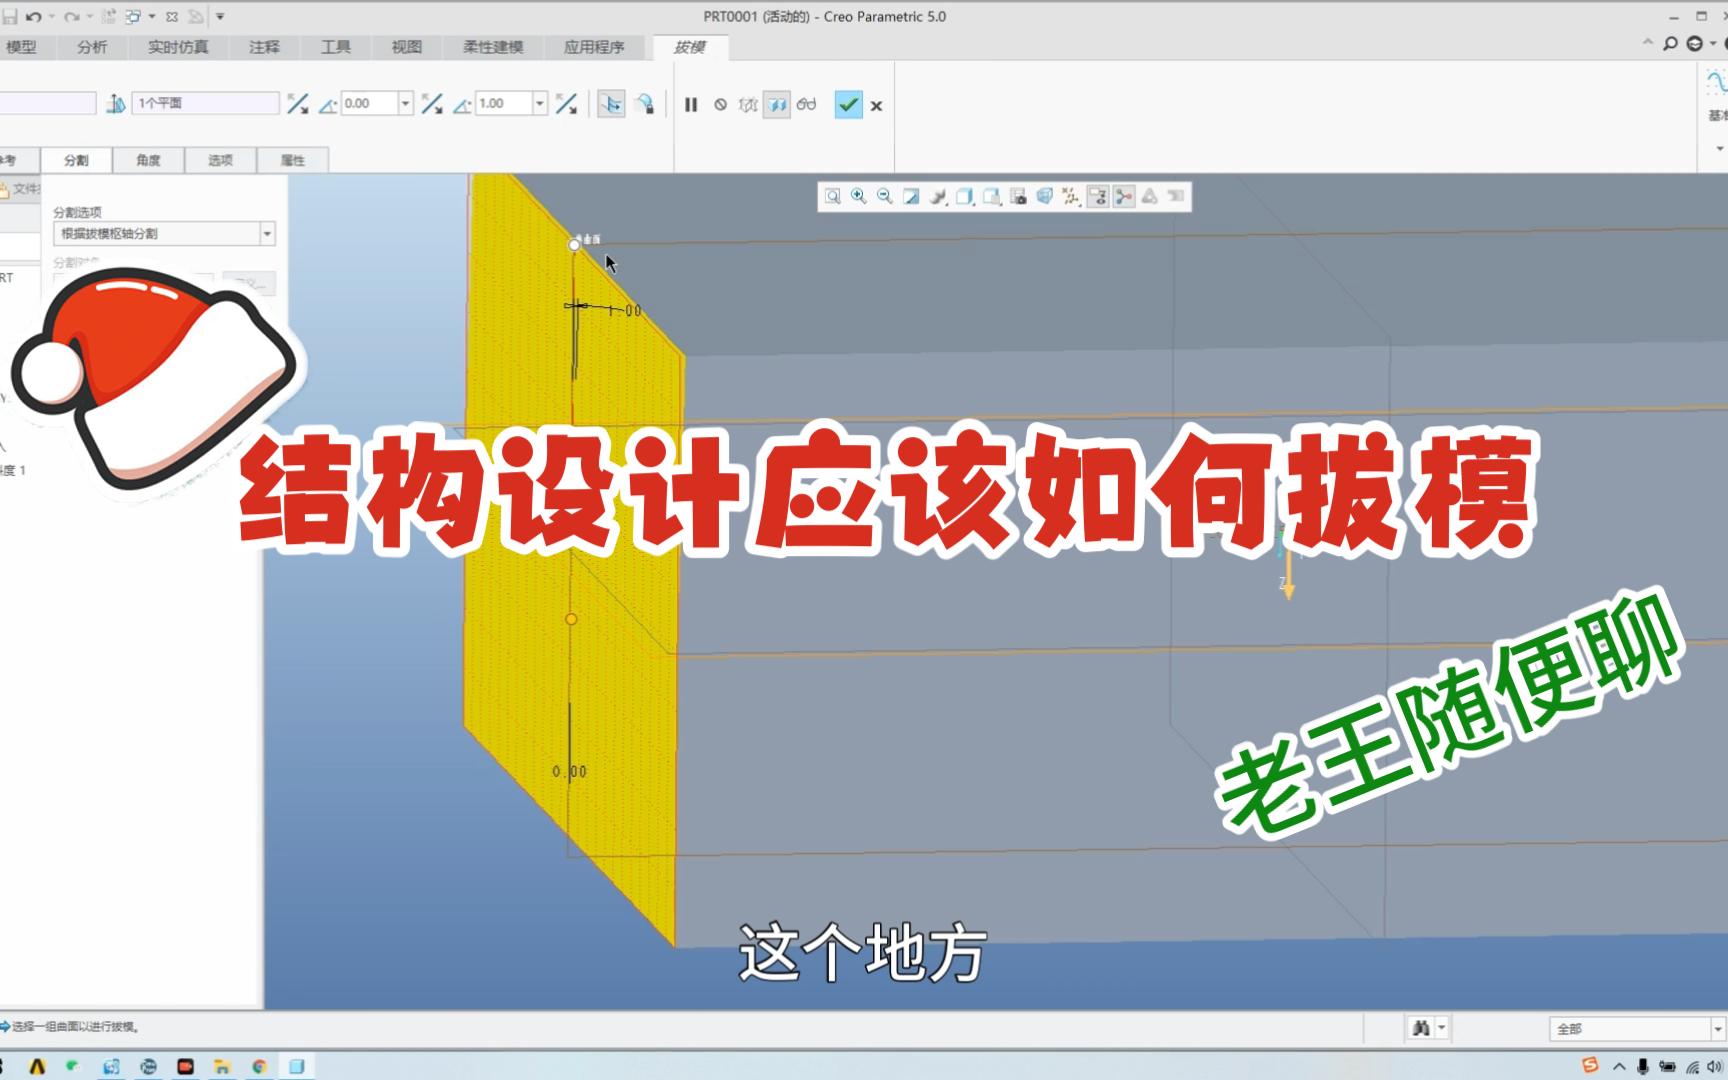Open the 分割选项 dropdown in split panel
The width and height of the screenshot is (1728, 1080).
point(268,233)
